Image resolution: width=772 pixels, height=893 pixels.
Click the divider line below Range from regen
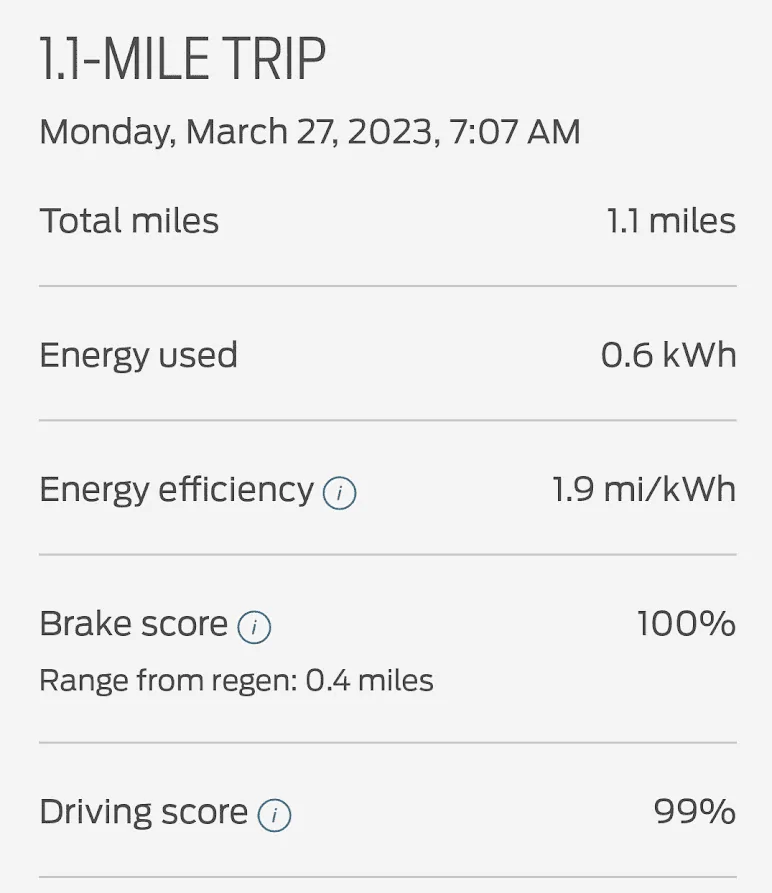[388, 743]
